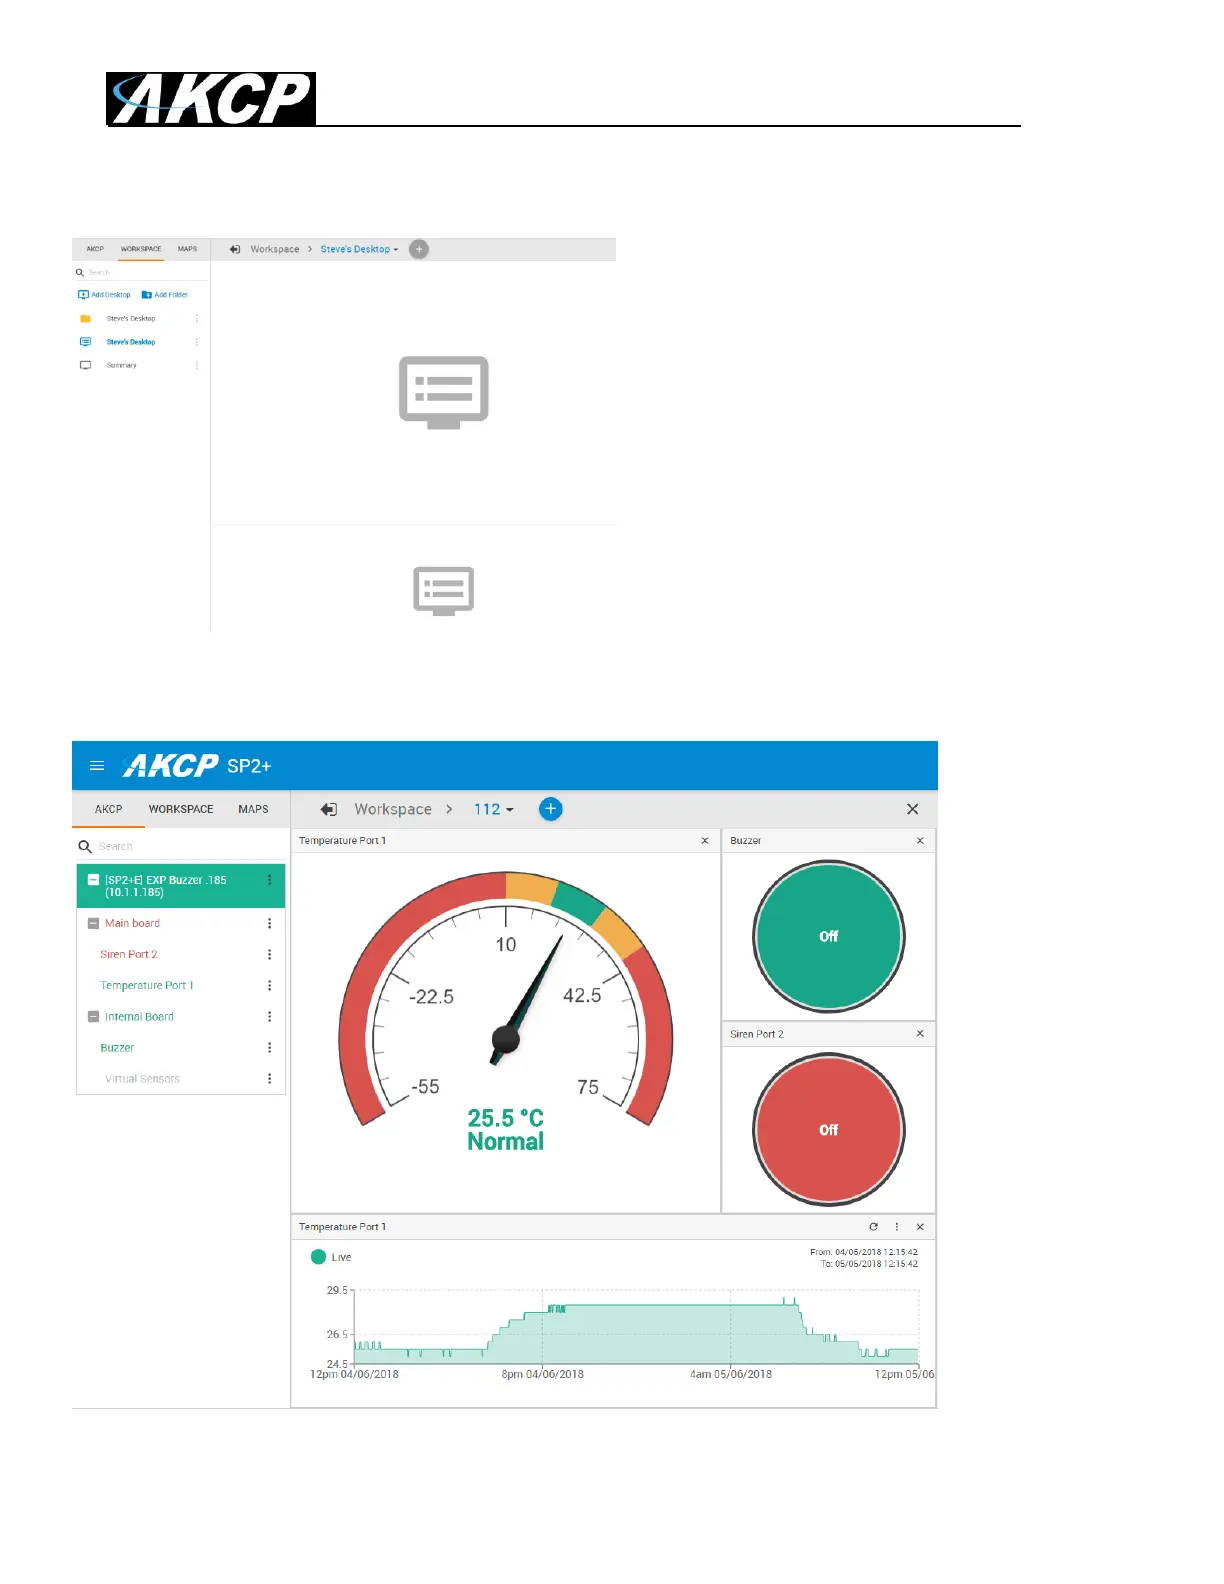This screenshot has height=1584, width=1224.
Task: Close the Buzzer widget panel
Action: point(920,841)
